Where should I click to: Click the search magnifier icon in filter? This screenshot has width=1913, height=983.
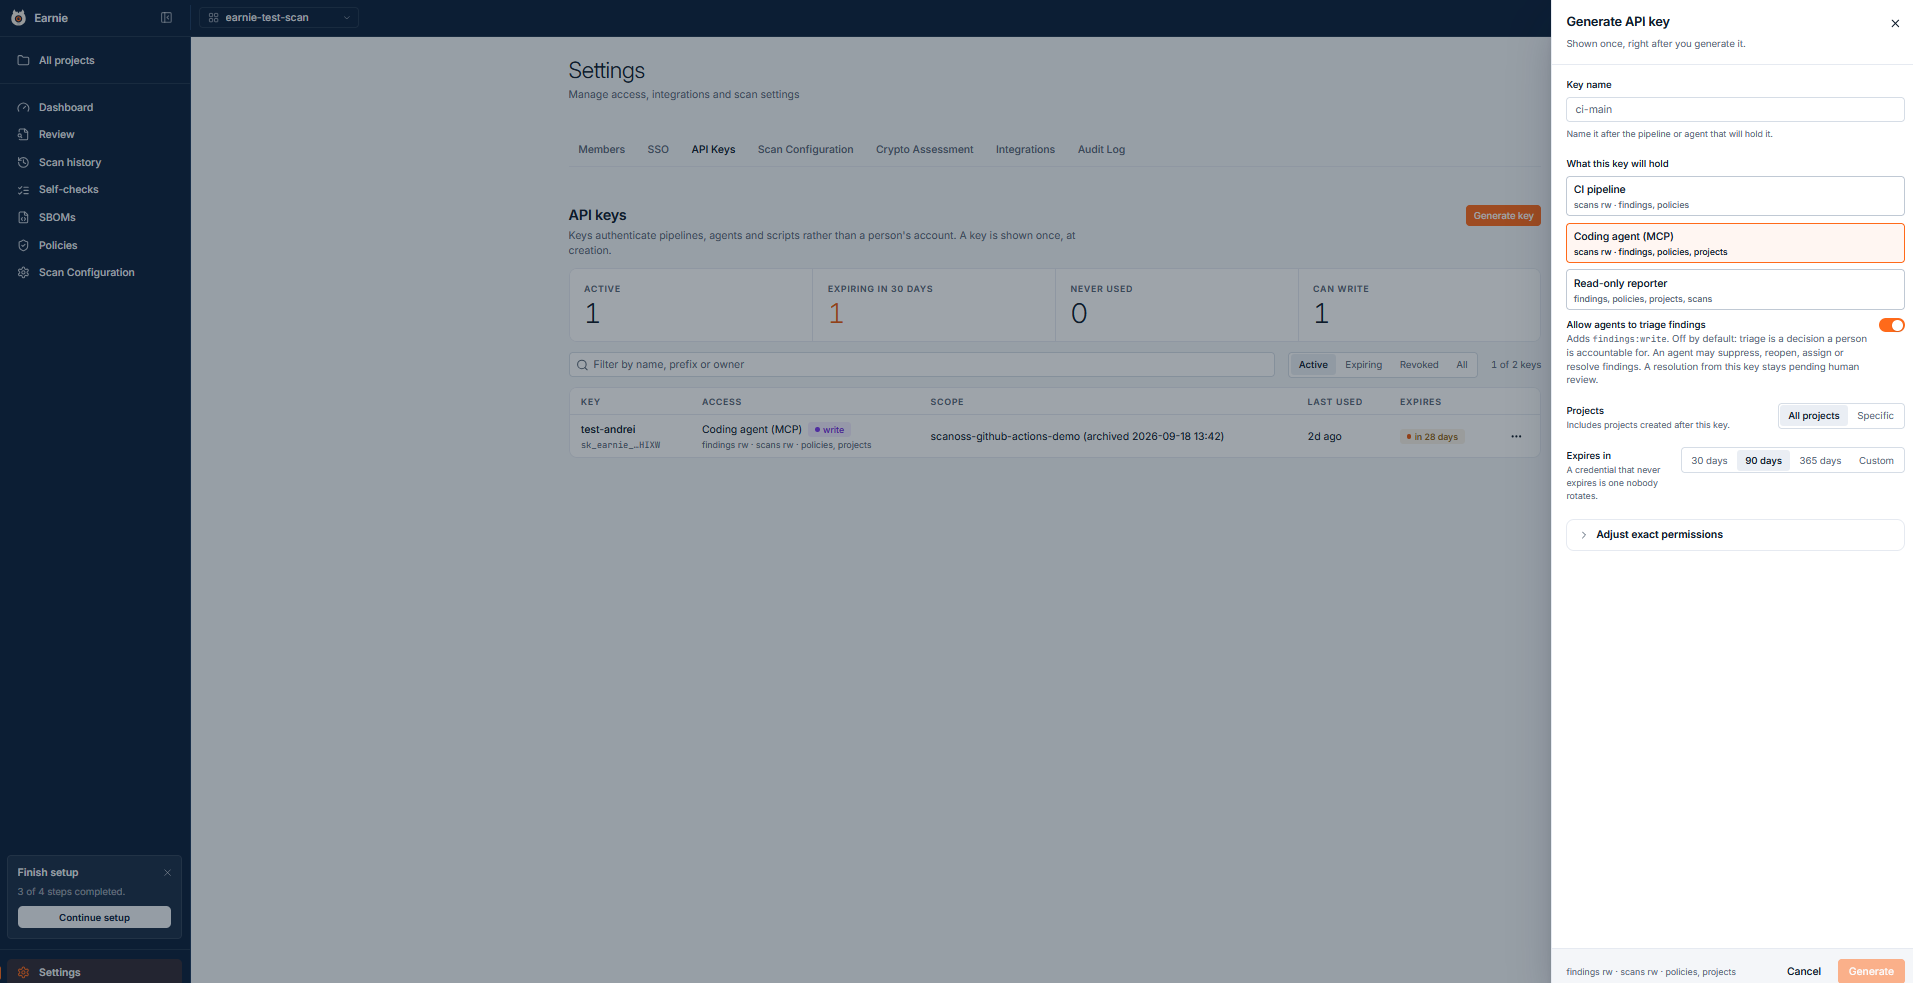pyautogui.click(x=582, y=365)
